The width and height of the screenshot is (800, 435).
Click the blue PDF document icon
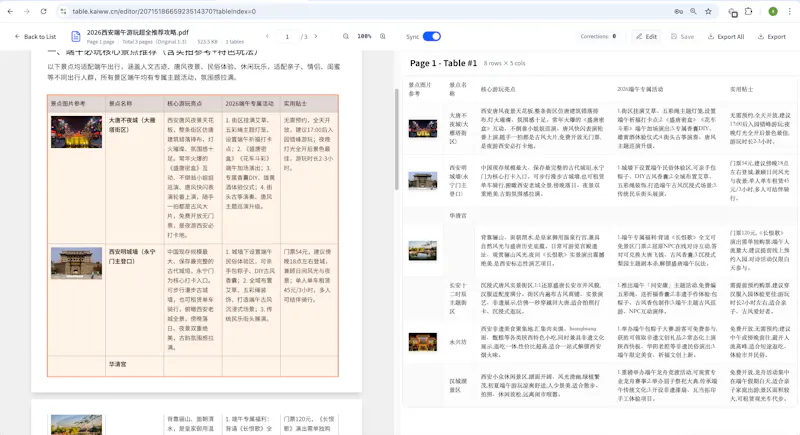coord(76,36)
